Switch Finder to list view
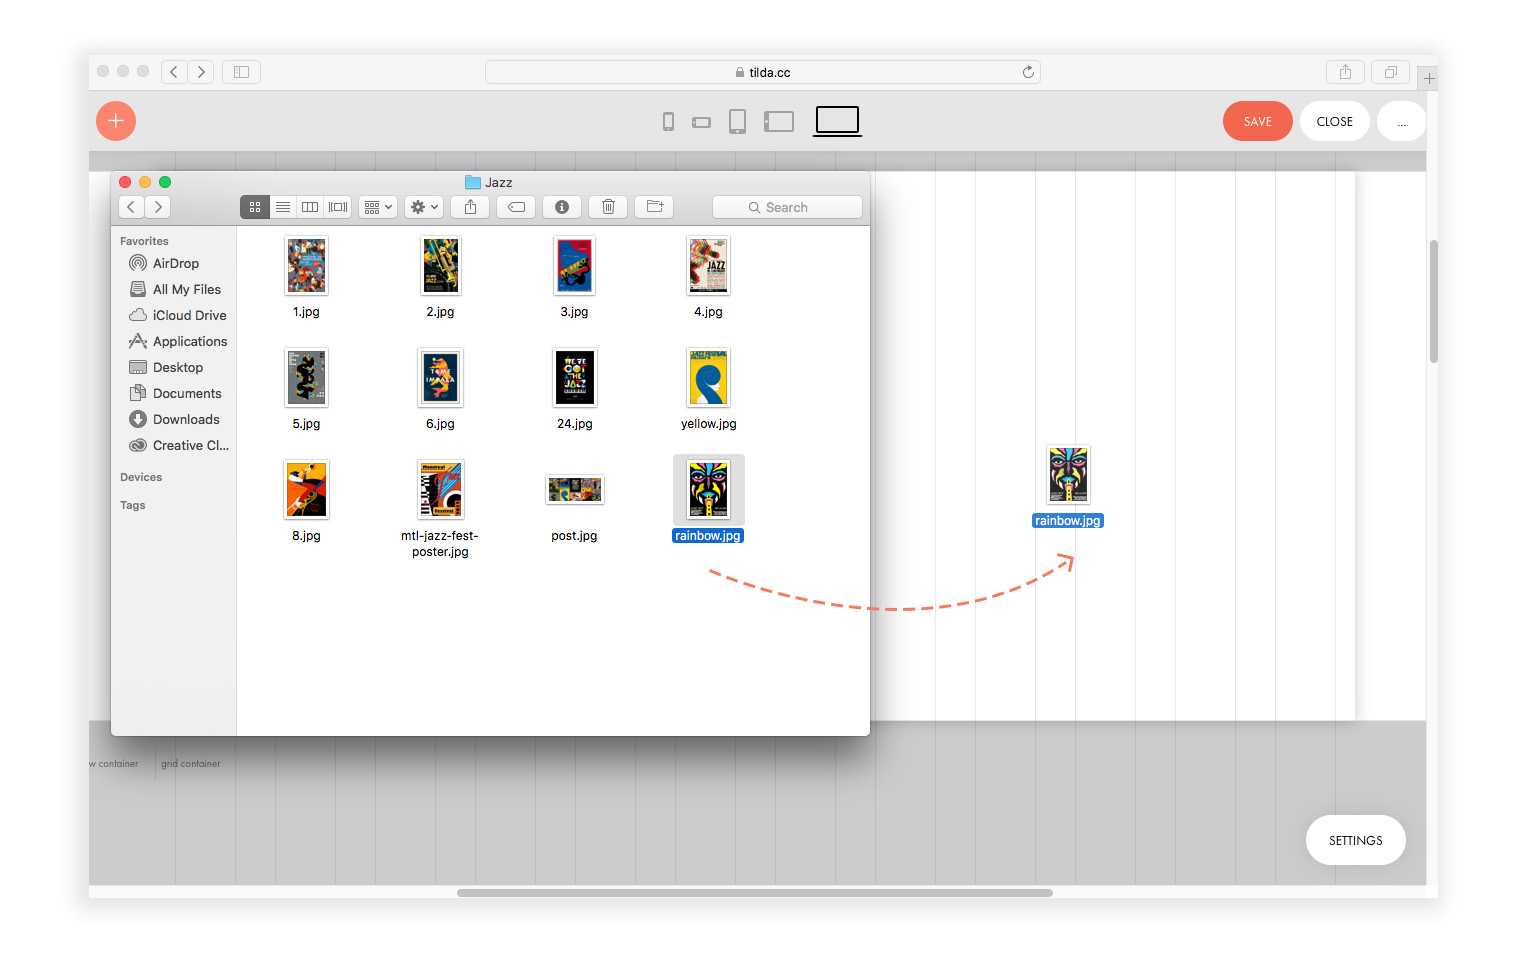This screenshot has height=957, width=1517. pos(283,207)
